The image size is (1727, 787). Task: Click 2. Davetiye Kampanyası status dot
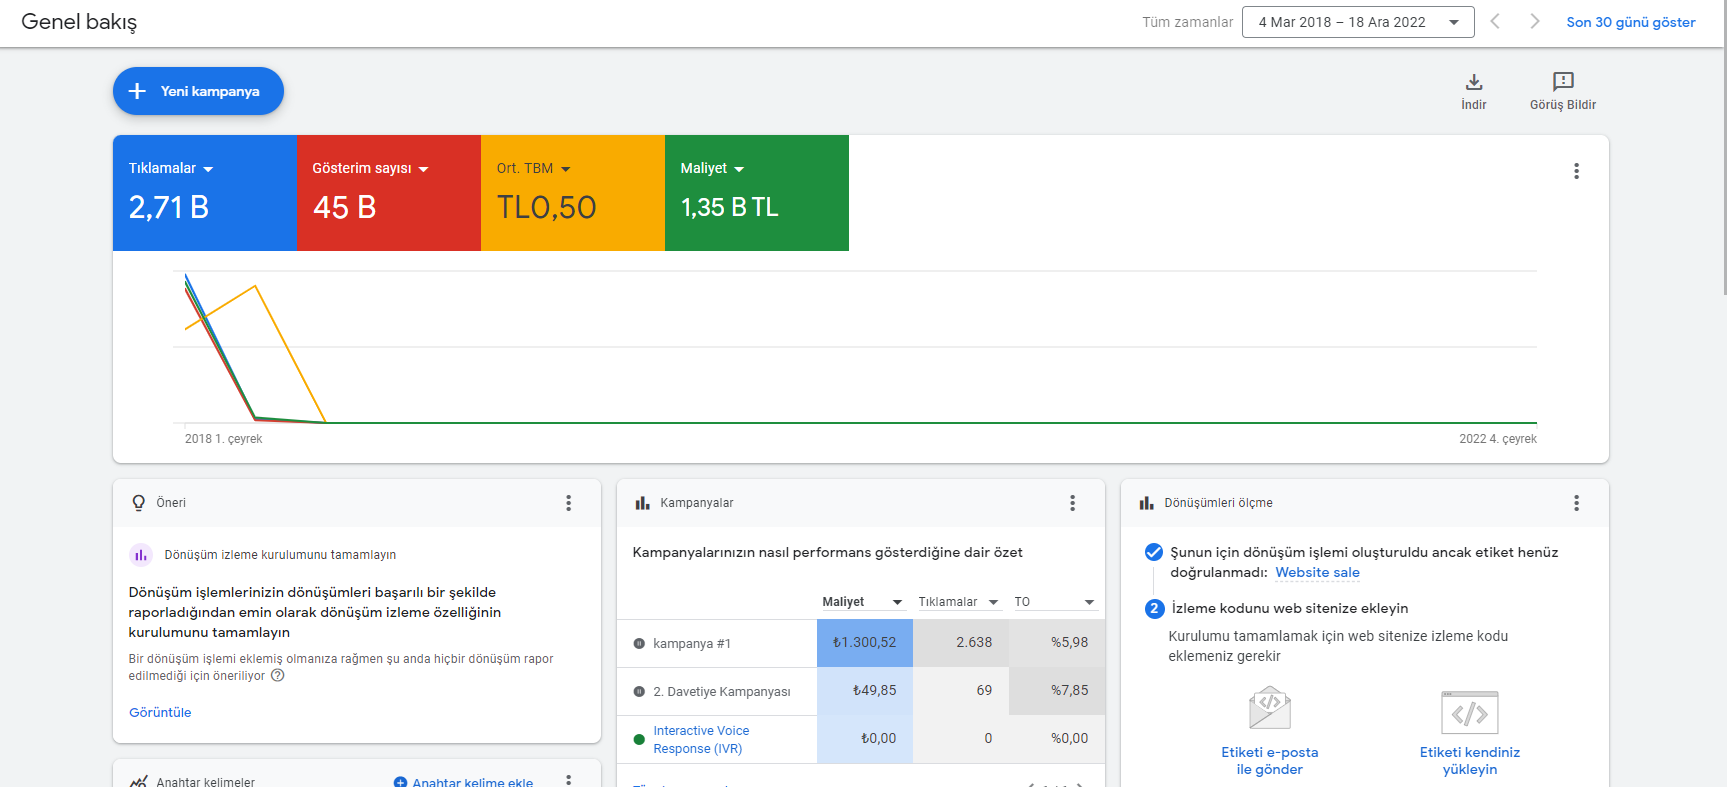pyautogui.click(x=639, y=691)
